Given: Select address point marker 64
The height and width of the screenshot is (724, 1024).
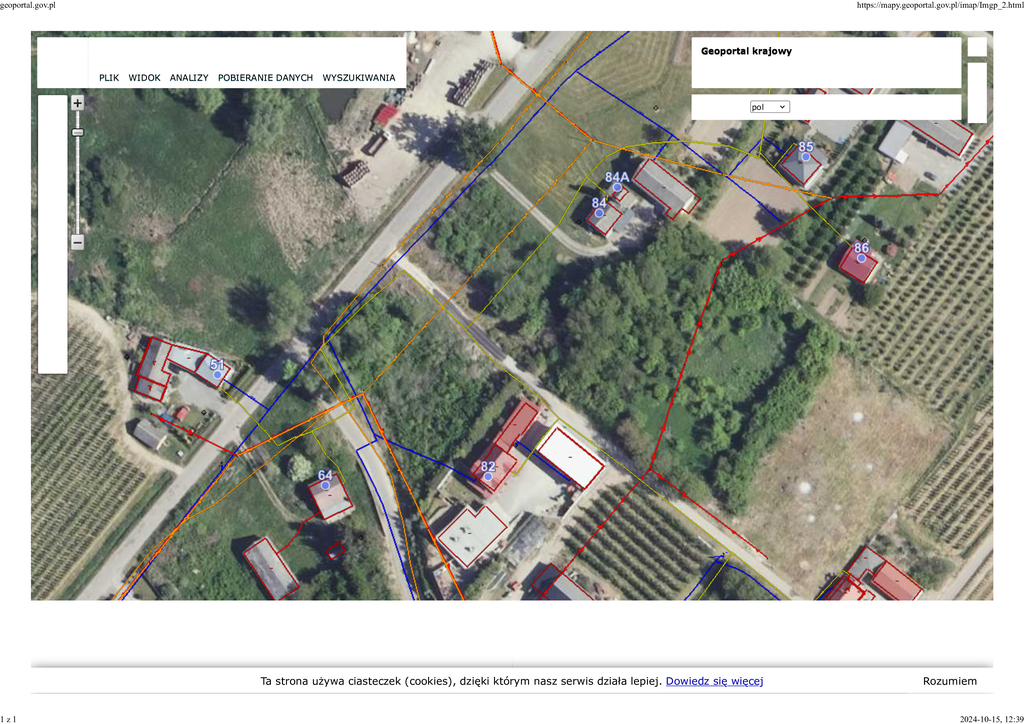Looking at the screenshot, I should point(325,485).
